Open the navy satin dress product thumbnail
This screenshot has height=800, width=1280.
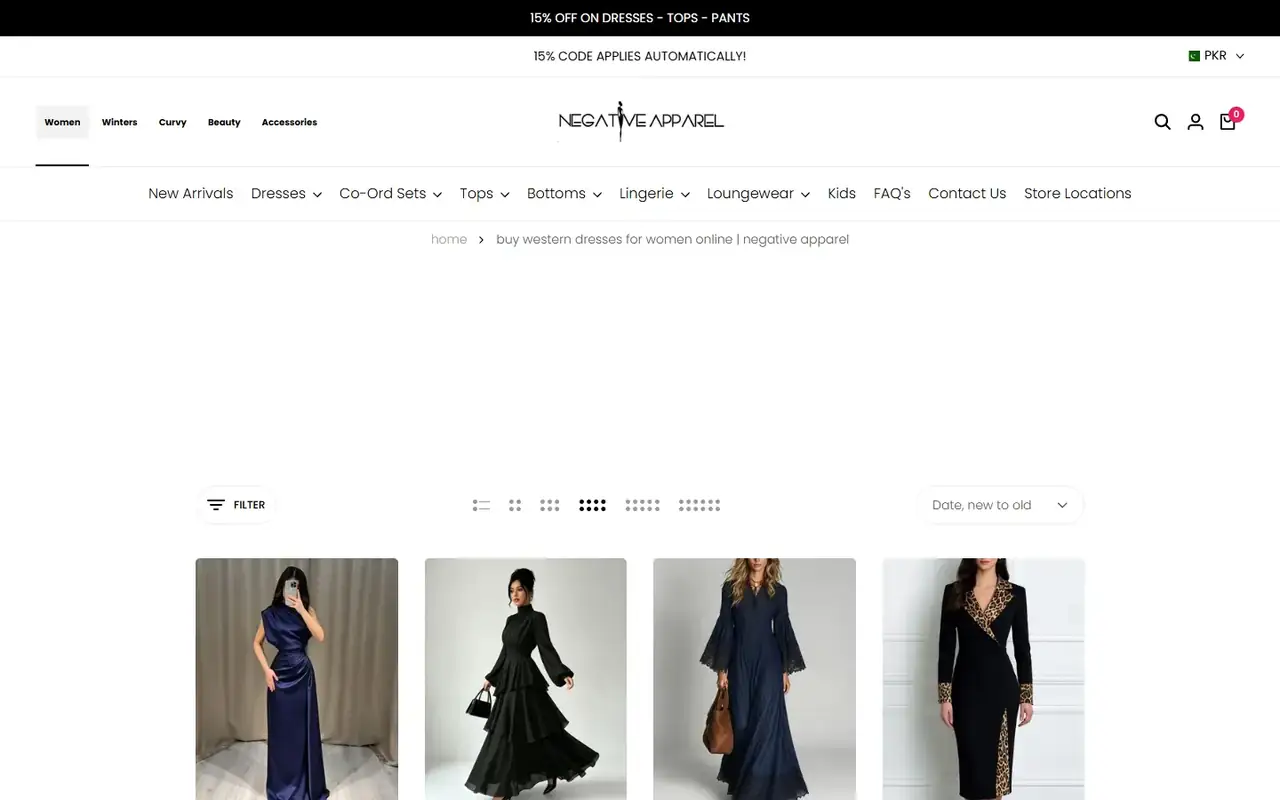(297, 679)
